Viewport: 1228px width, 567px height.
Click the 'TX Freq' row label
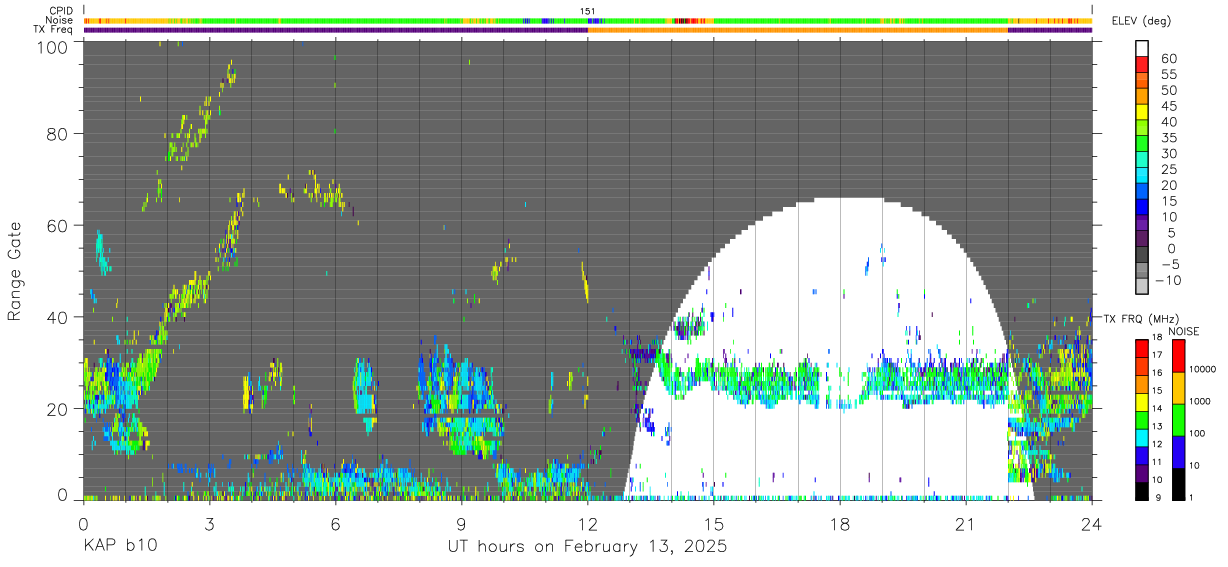tap(54, 29)
